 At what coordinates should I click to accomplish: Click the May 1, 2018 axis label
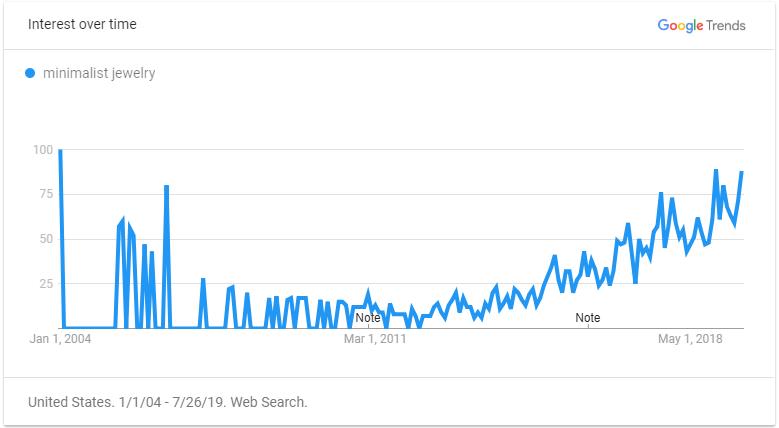pyautogui.click(x=690, y=339)
